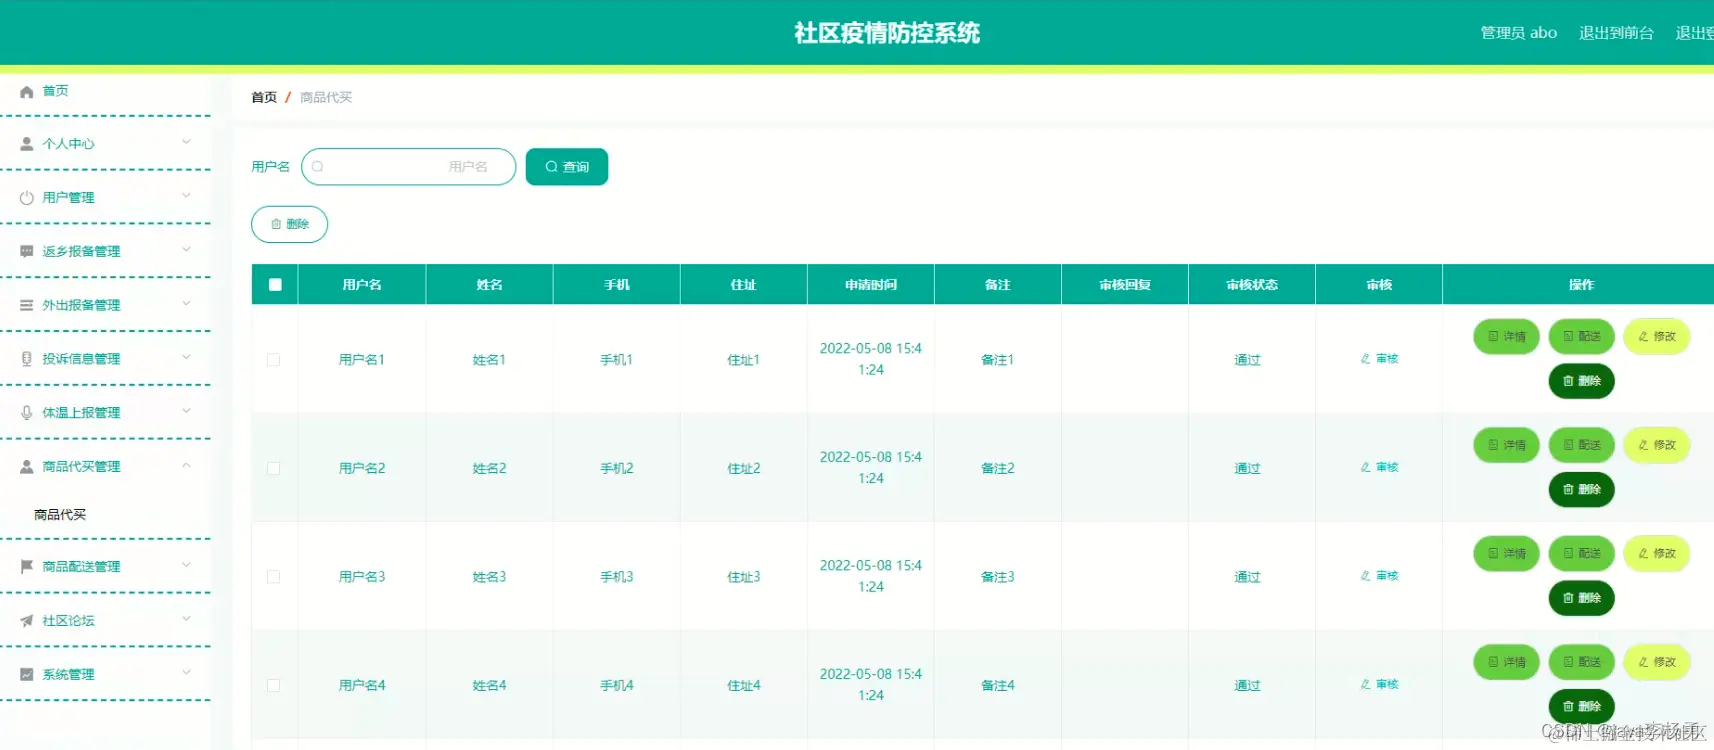Expand the 用户管理 menu chevron
Screen dimensions: 1714x750
(186, 196)
